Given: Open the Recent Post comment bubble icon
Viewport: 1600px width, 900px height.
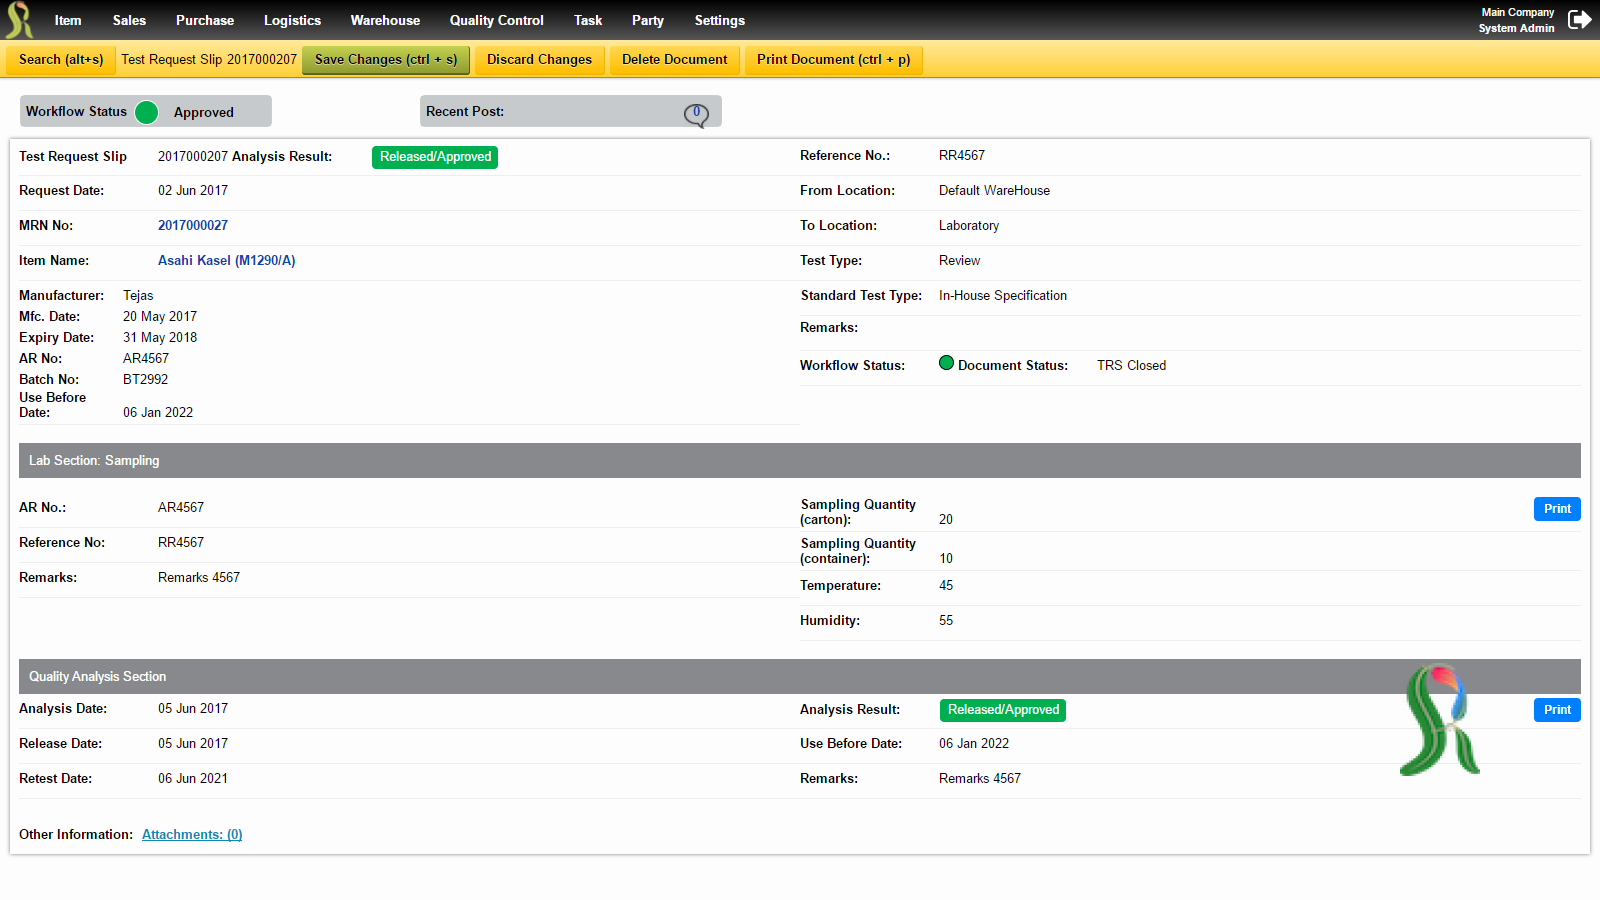Looking at the screenshot, I should click(696, 115).
